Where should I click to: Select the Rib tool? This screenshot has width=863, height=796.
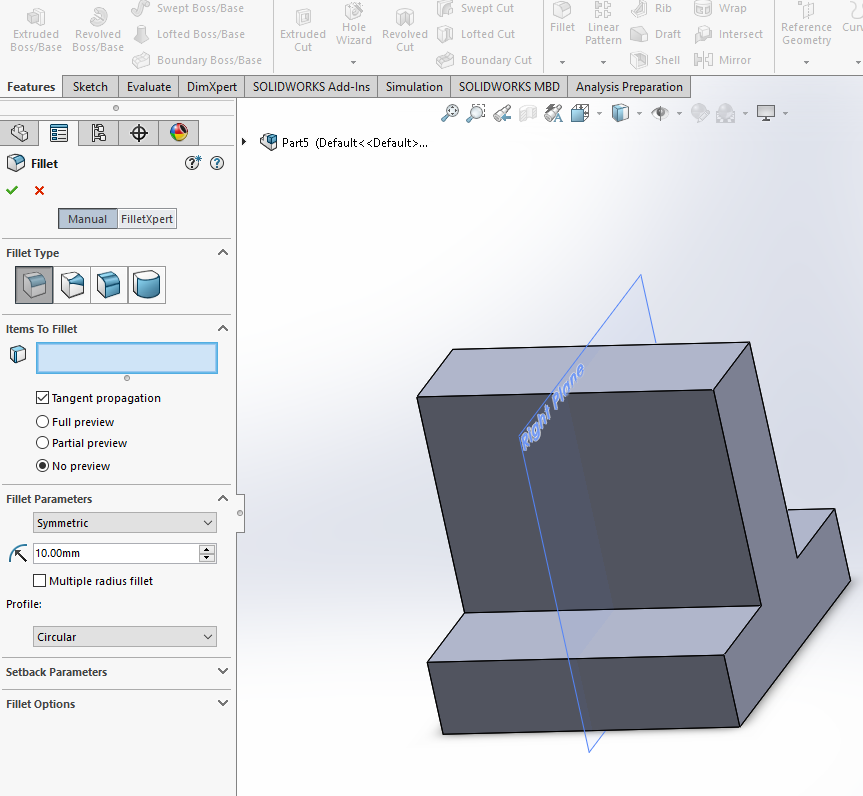653,8
